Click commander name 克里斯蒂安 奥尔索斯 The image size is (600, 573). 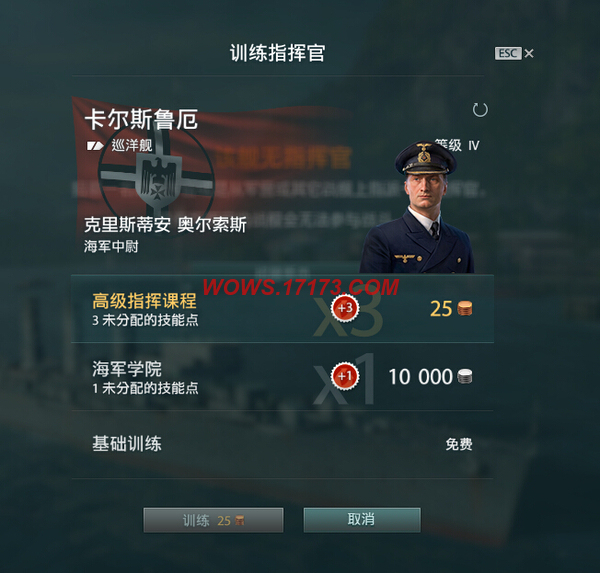[165, 225]
